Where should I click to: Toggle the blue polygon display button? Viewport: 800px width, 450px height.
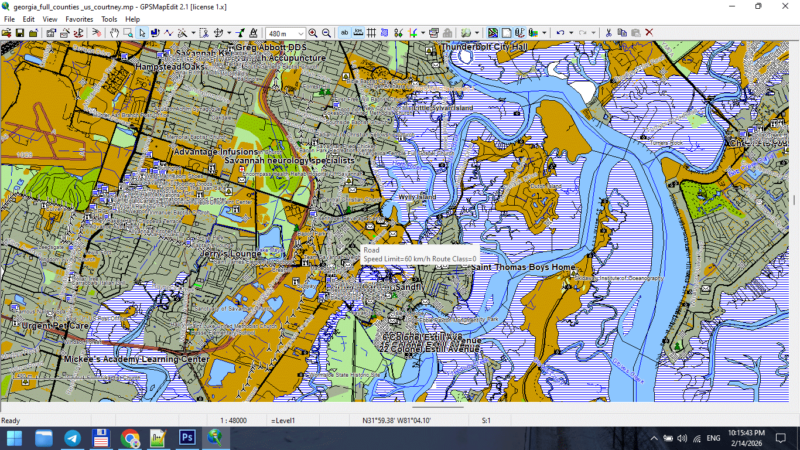pos(385,33)
